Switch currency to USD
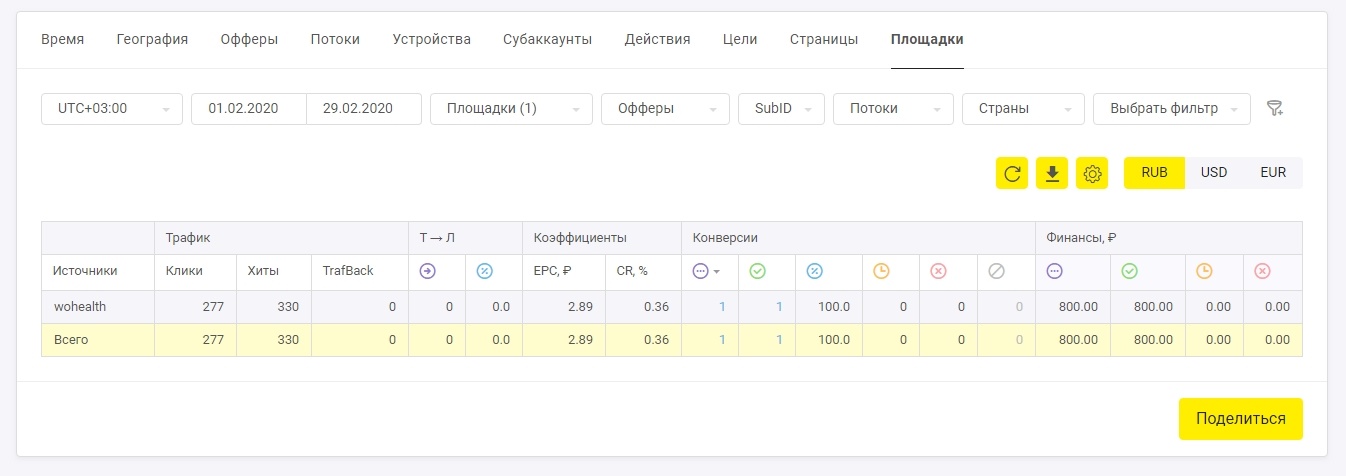The width and height of the screenshot is (1346, 476). (1214, 173)
